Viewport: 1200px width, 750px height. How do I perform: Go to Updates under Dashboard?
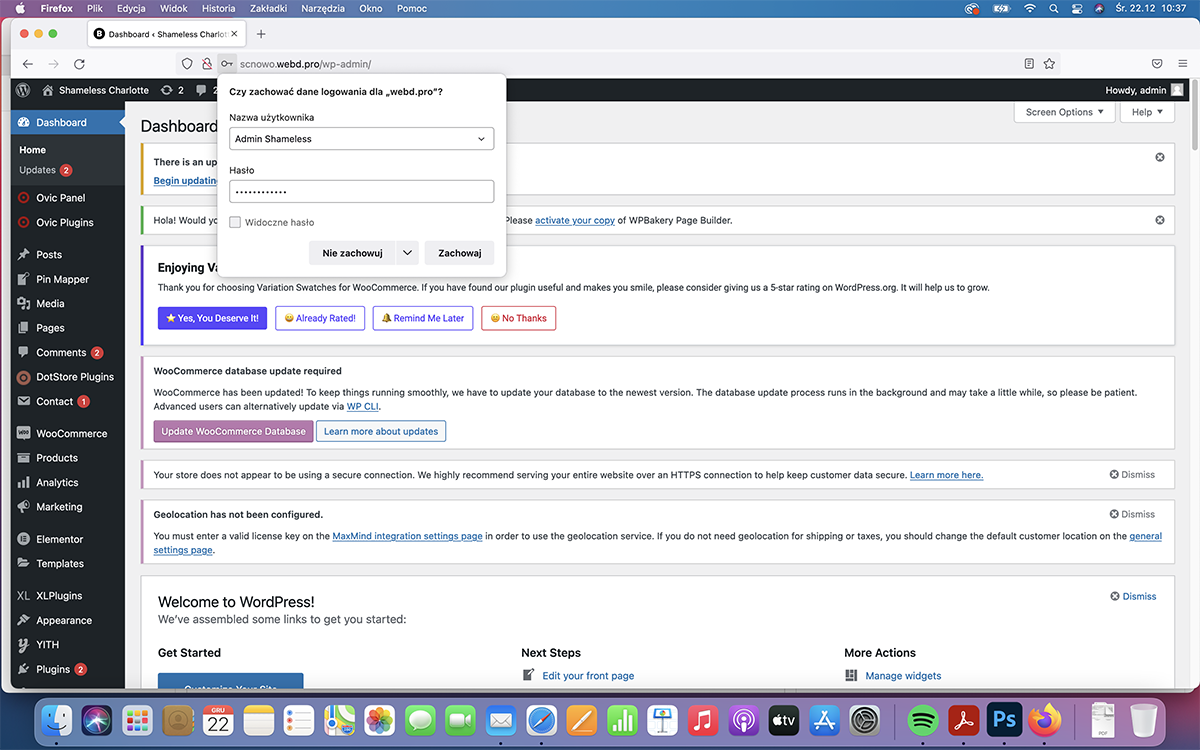(45, 170)
